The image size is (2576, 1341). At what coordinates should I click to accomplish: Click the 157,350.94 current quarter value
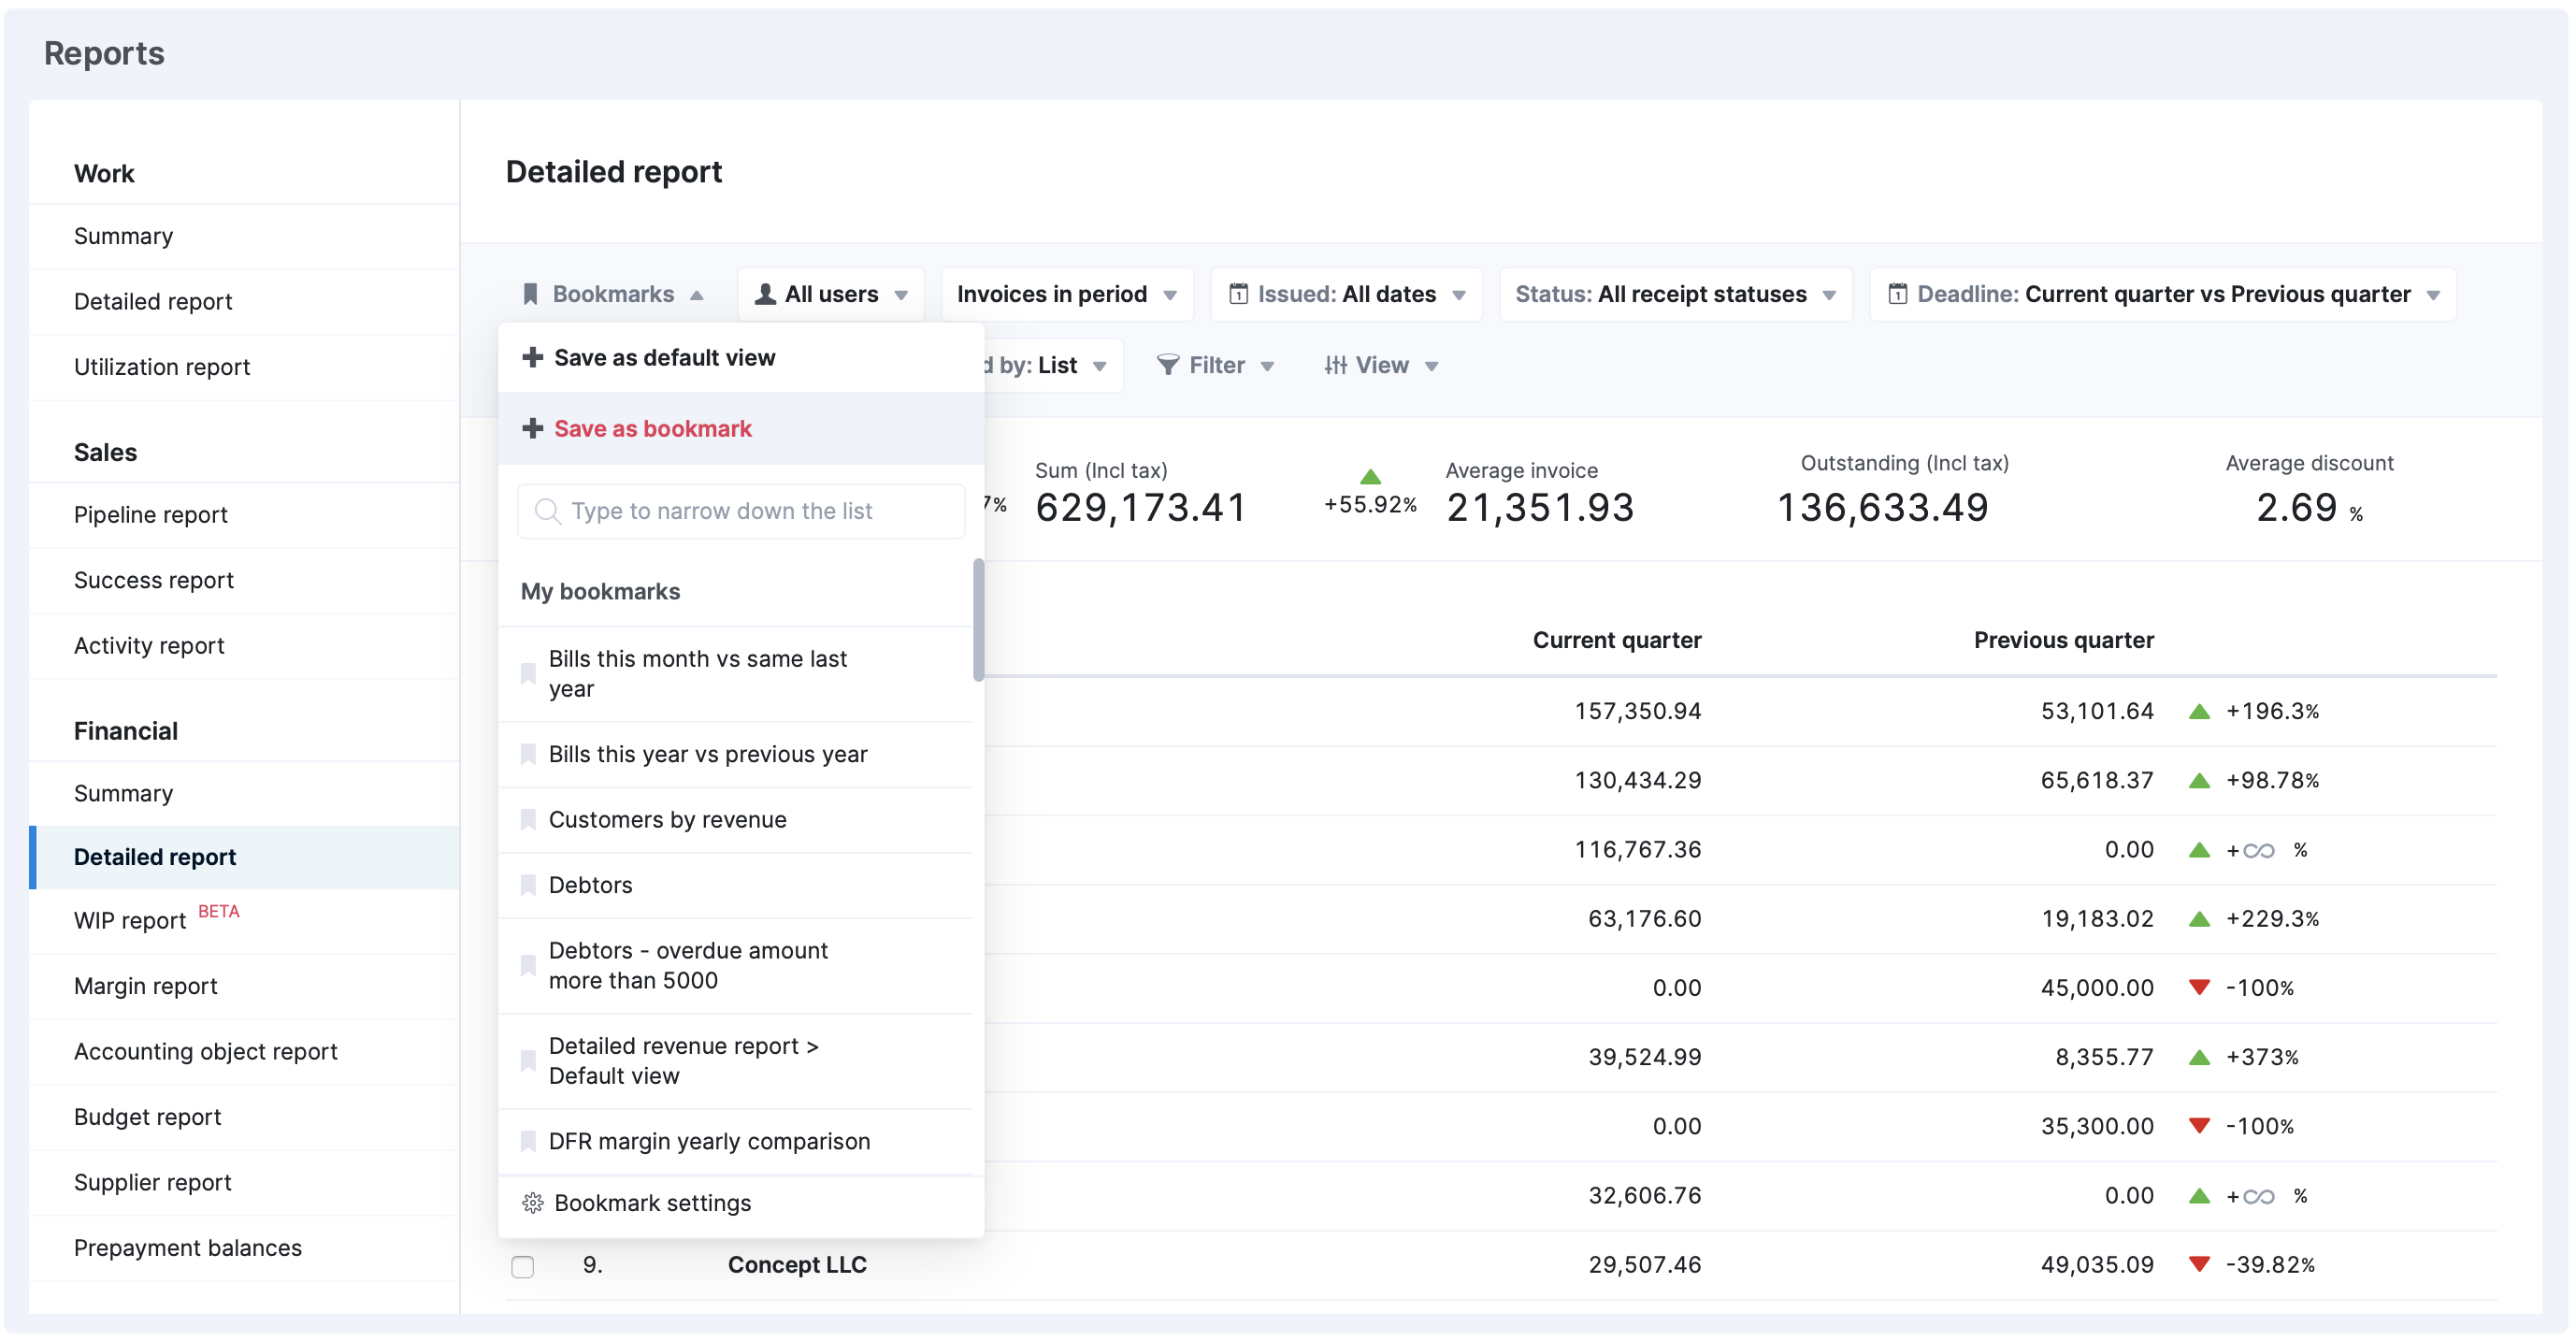[x=1637, y=711]
